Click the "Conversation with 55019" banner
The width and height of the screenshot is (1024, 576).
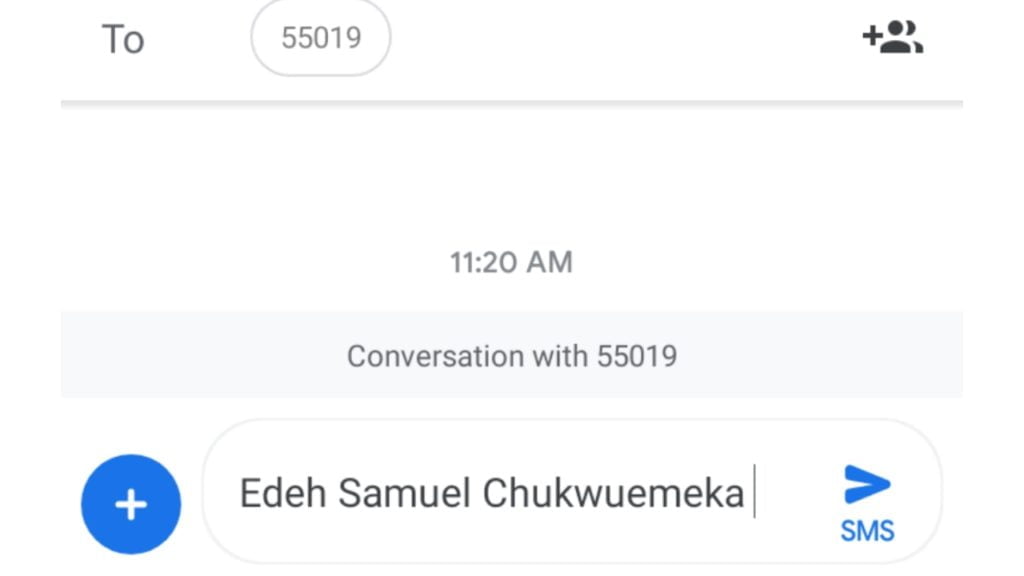pos(511,356)
